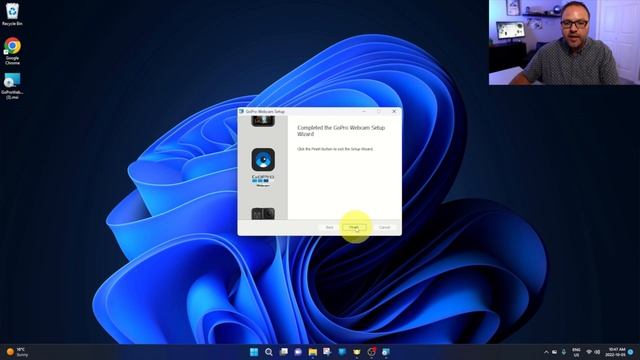Open taskbar Search
The image size is (640, 360).
click(x=269, y=352)
